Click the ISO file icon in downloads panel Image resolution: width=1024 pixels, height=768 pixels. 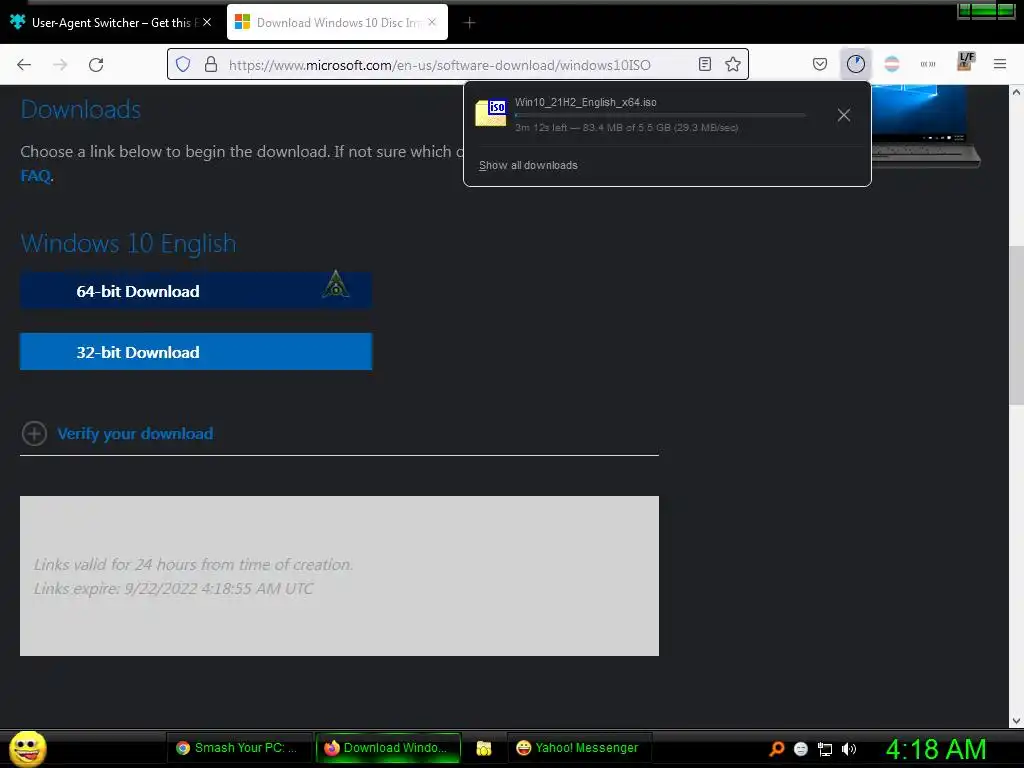click(x=491, y=113)
